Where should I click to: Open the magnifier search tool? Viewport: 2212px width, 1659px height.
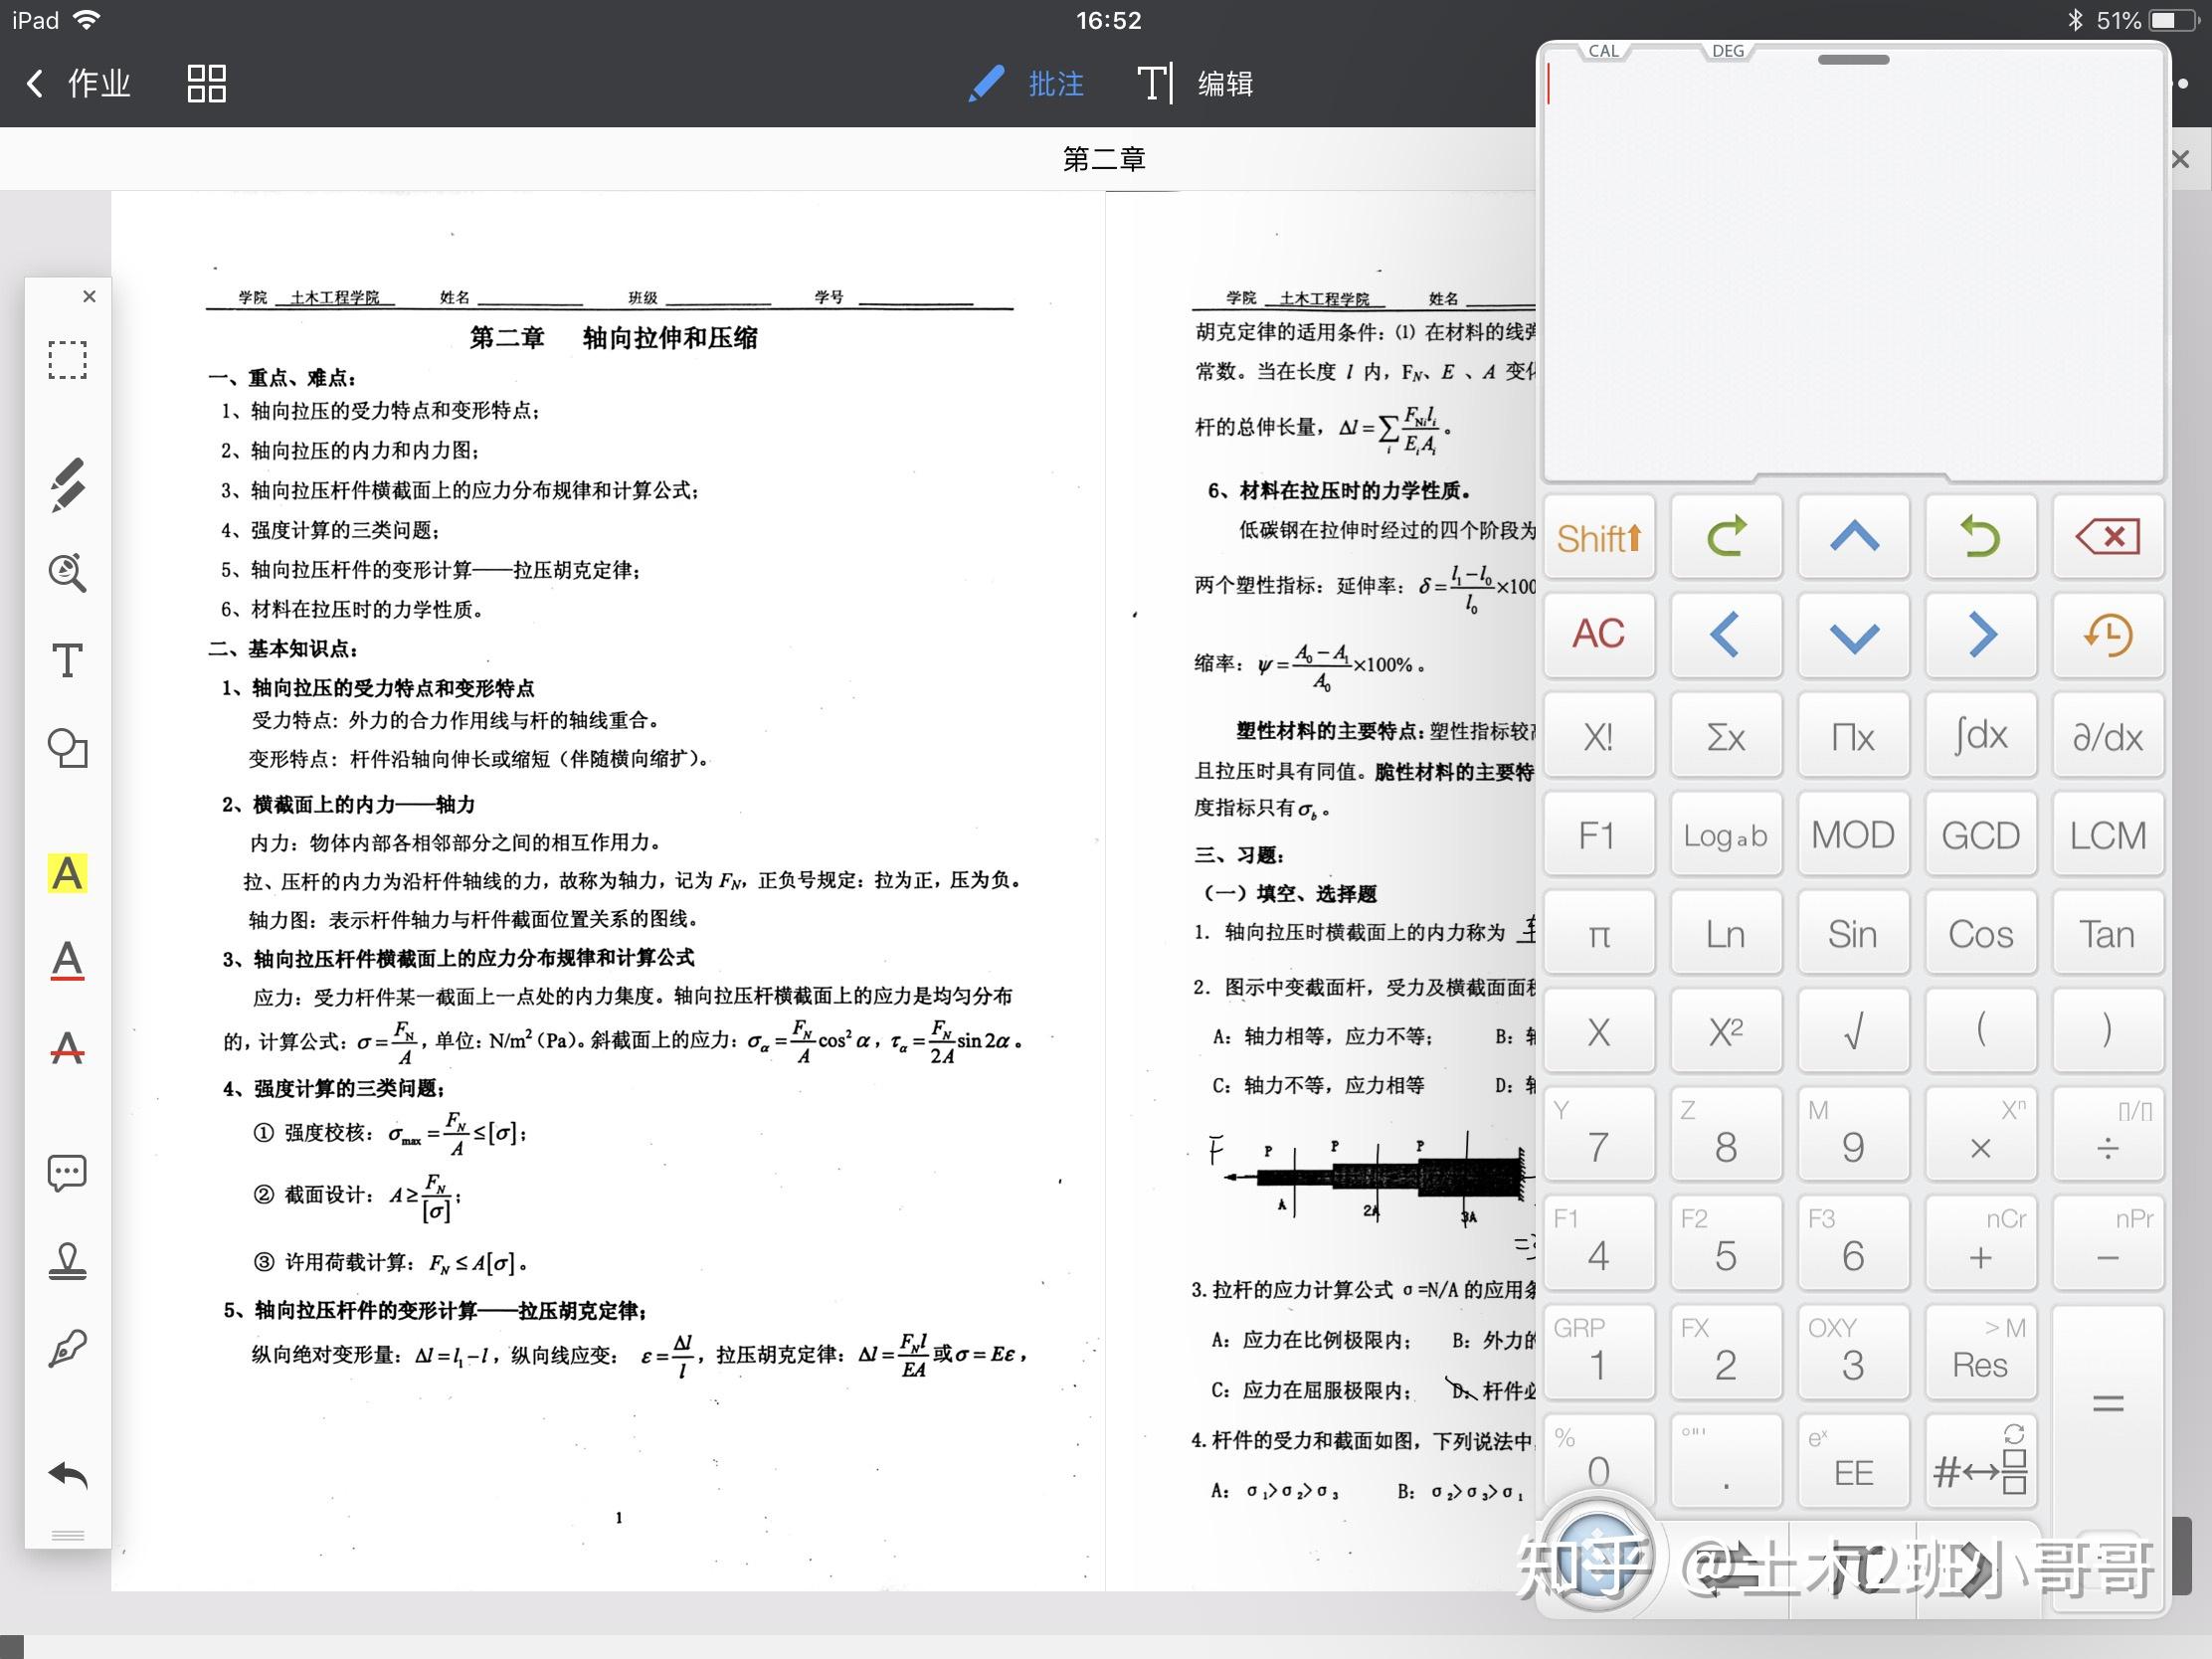click(67, 572)
